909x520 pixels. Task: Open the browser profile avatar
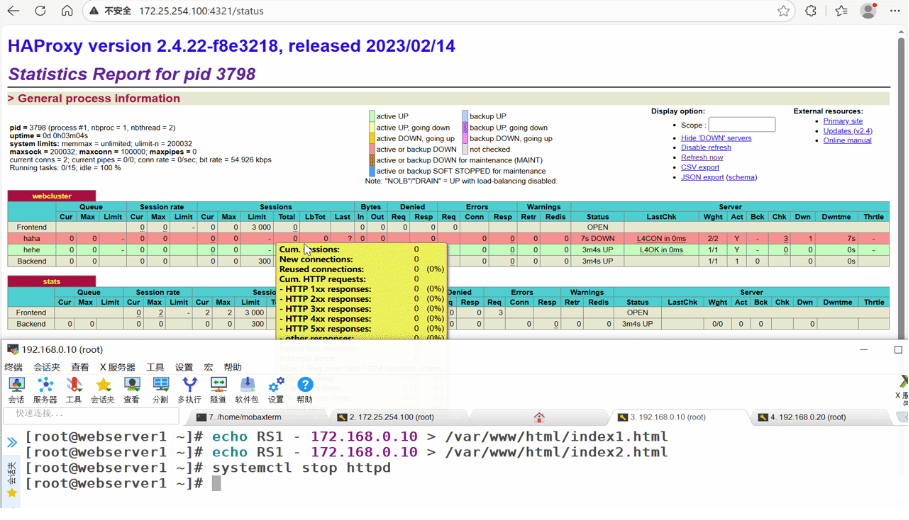pyautogui.click(x=868, y=10)
